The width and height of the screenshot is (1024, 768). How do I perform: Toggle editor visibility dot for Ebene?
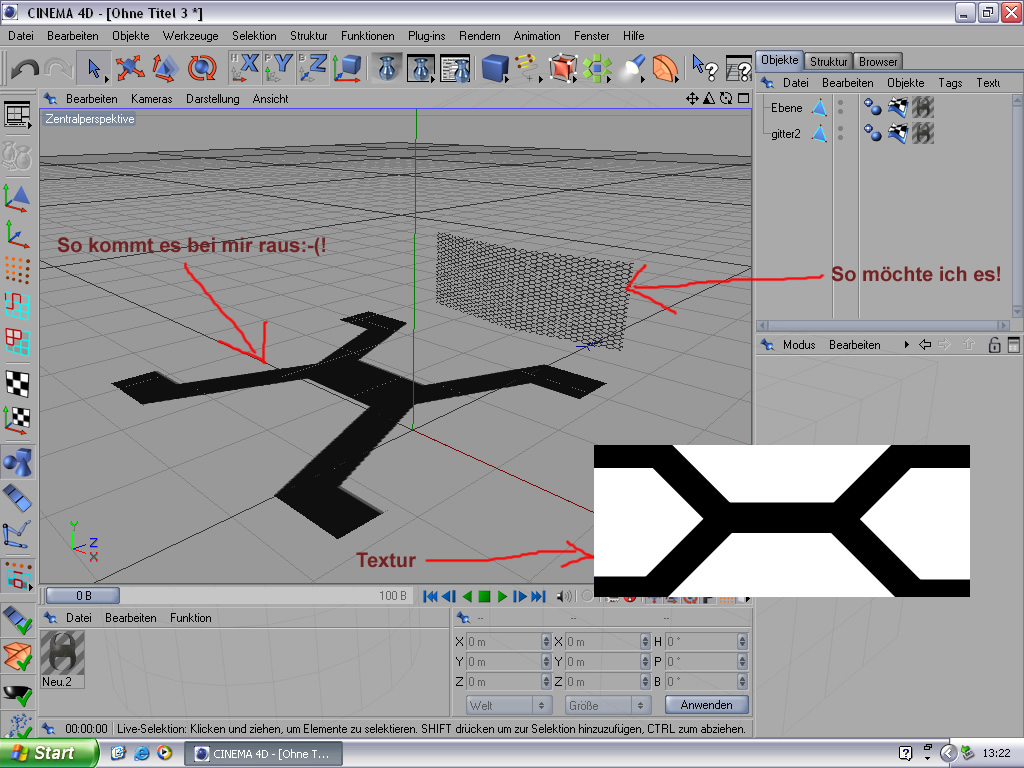click(841, 103)
